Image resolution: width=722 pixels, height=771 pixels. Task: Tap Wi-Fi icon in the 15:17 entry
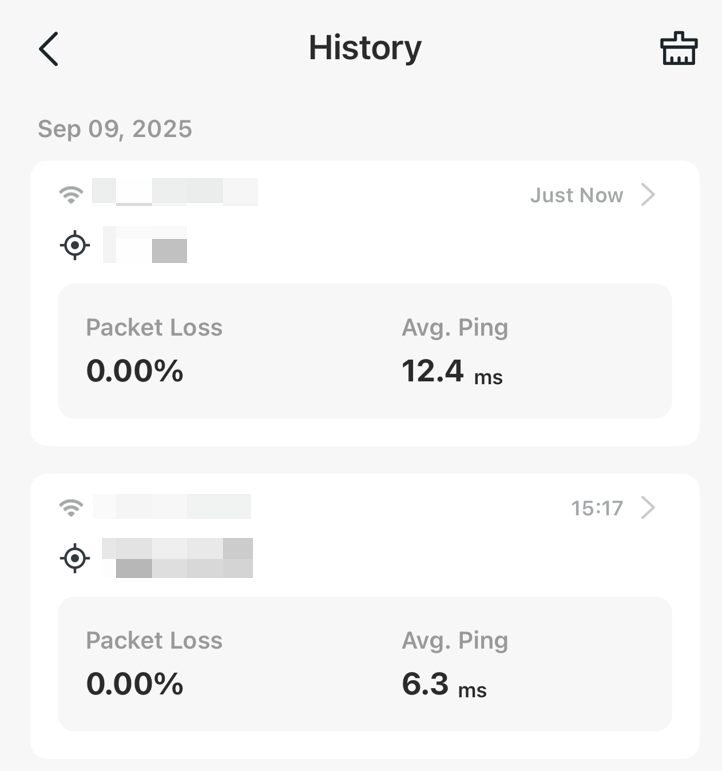point(71,508)
